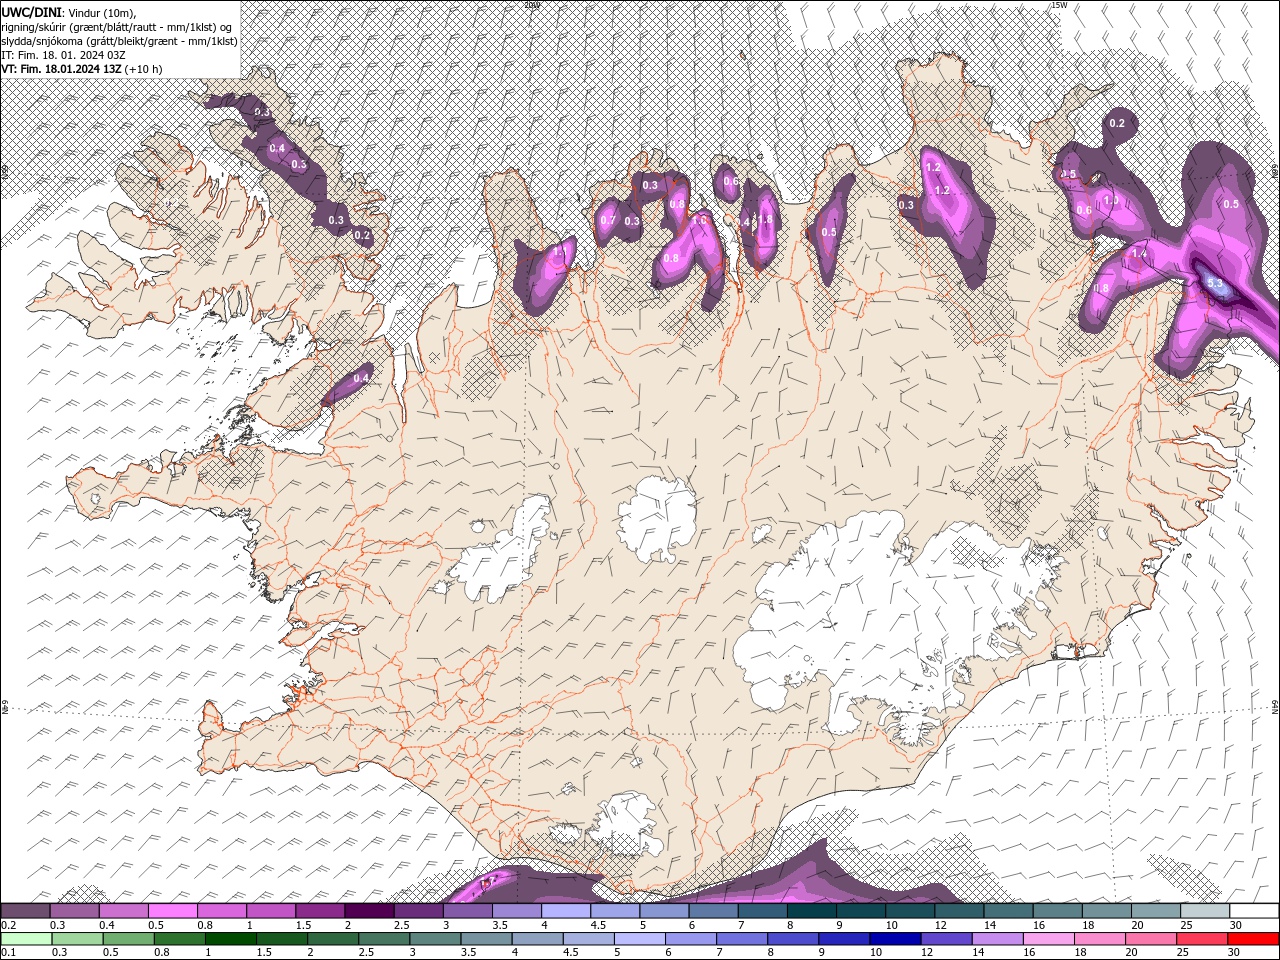Click the 1.4 snowfall value label
The width and height of the screenshot is (1280, 960).
[x=1138, y=254]
